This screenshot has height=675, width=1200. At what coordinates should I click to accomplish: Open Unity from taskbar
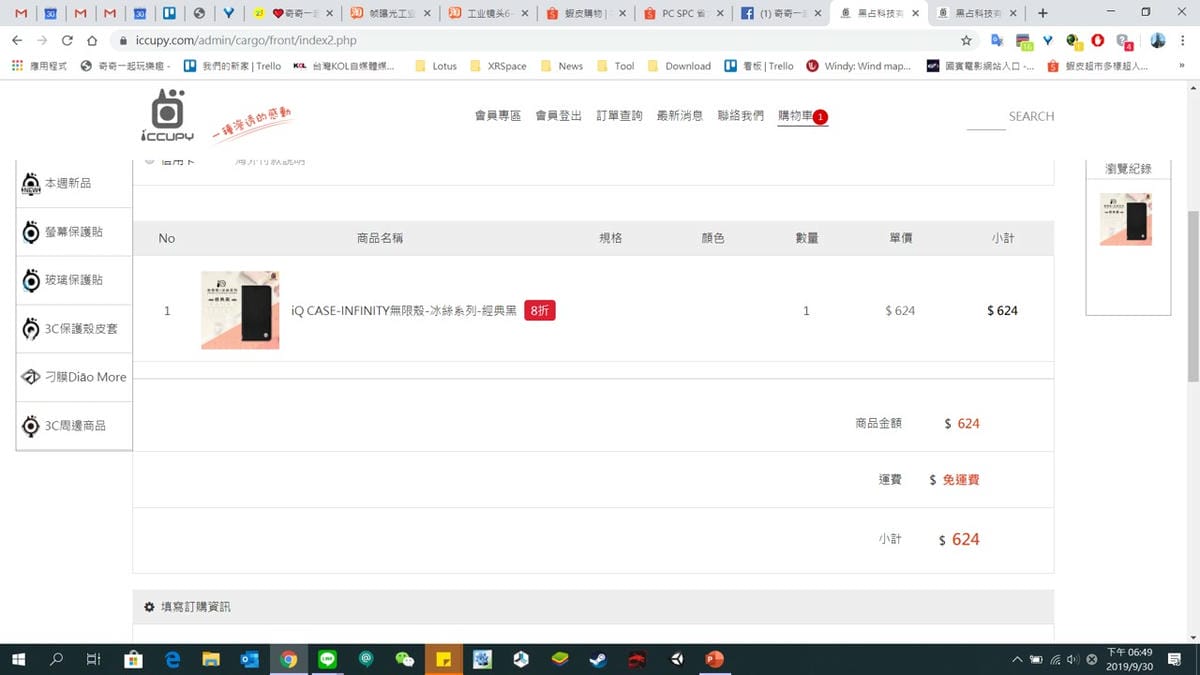[x=676, y=659]
